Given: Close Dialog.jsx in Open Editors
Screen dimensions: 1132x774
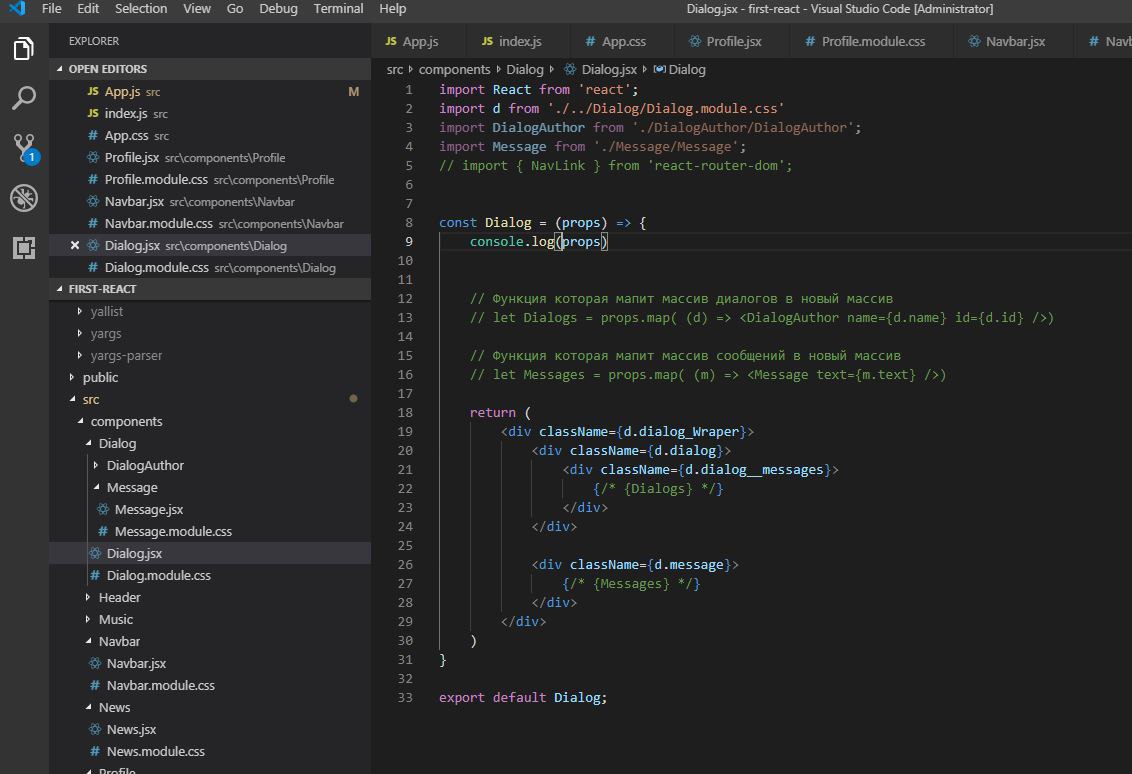Looking at the screenshot, I should point(75,246).
